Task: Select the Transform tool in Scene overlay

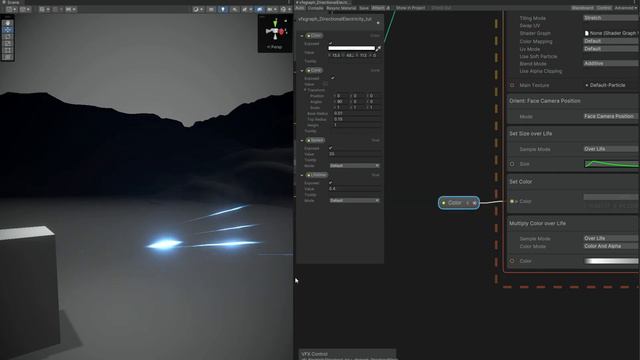Action: point(8,57)
